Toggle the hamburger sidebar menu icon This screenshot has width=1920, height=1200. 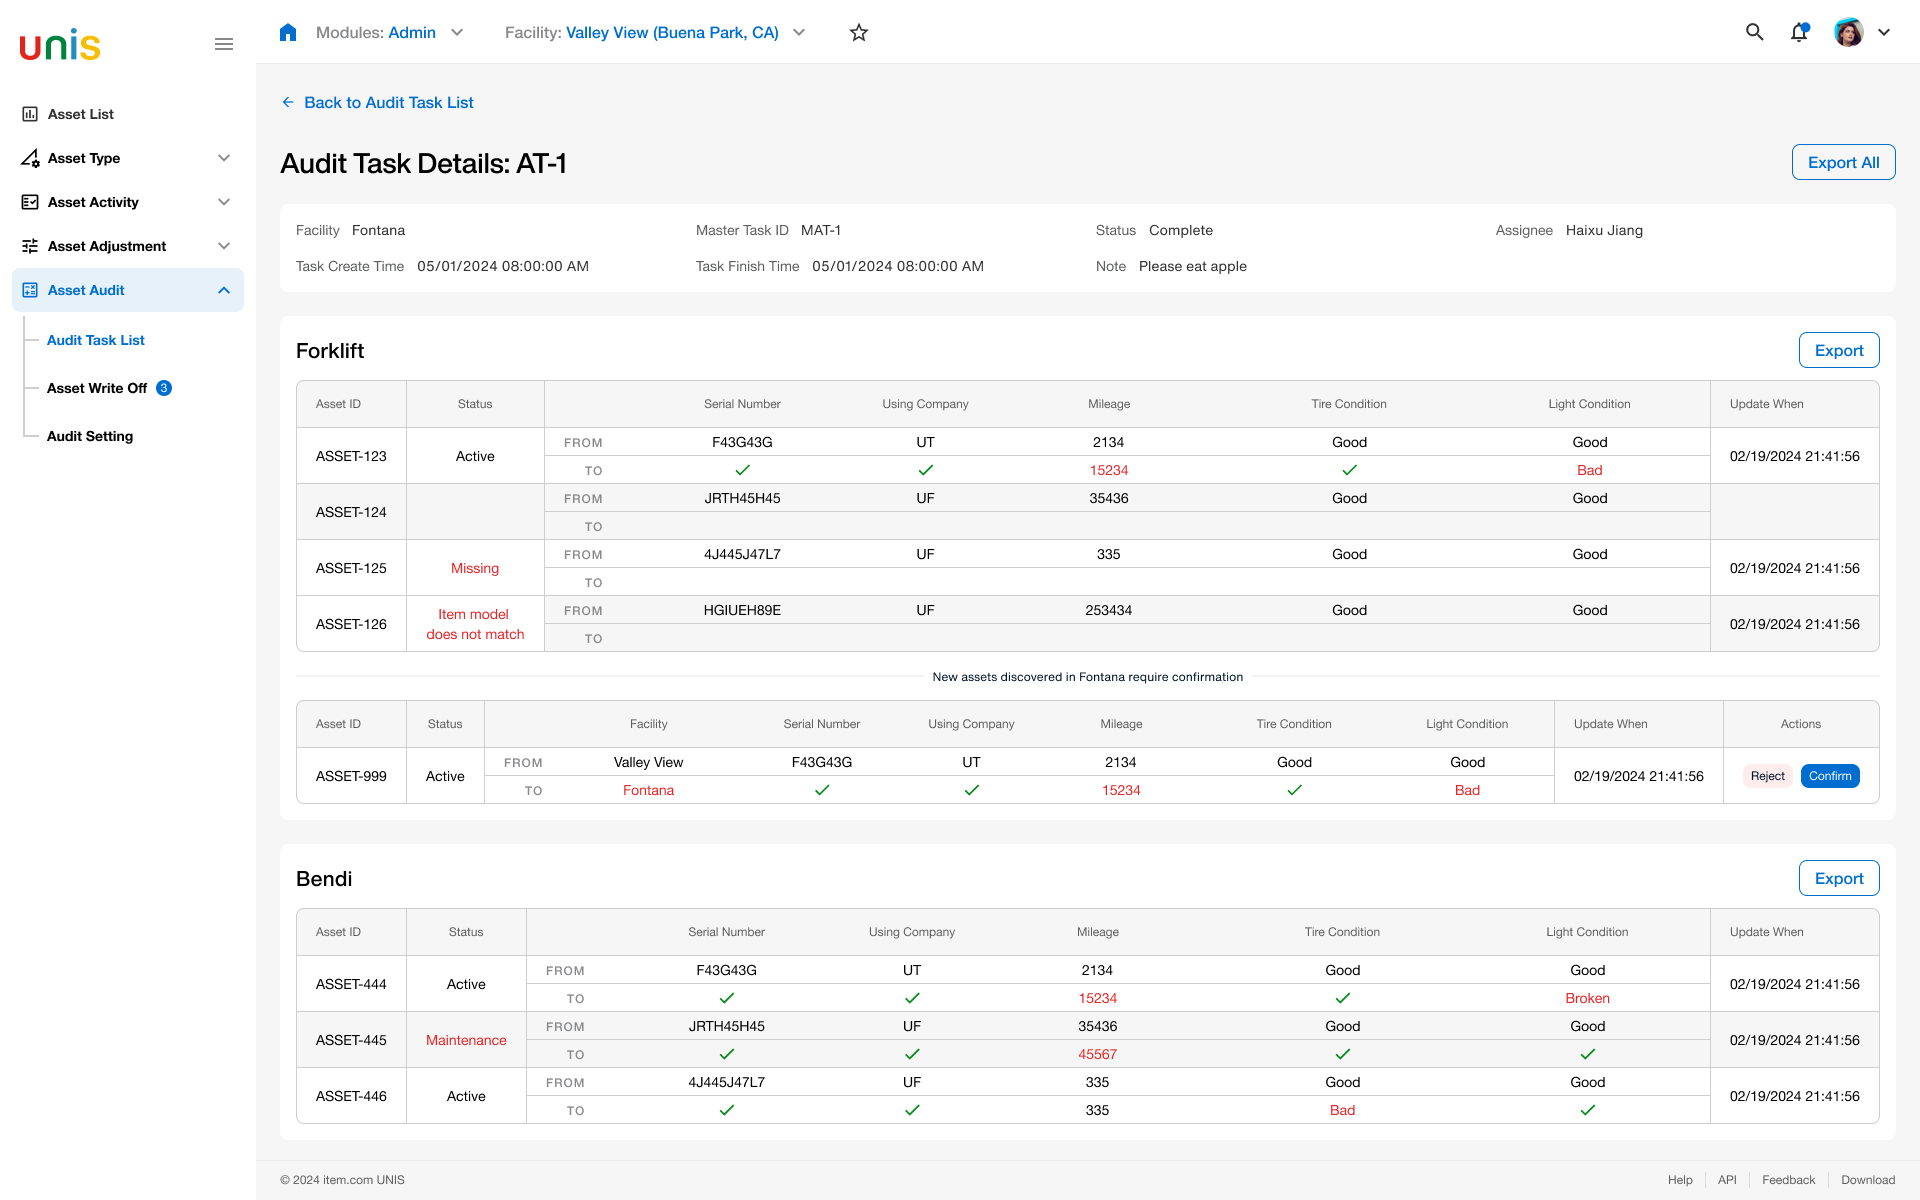[x=224, y=44]
